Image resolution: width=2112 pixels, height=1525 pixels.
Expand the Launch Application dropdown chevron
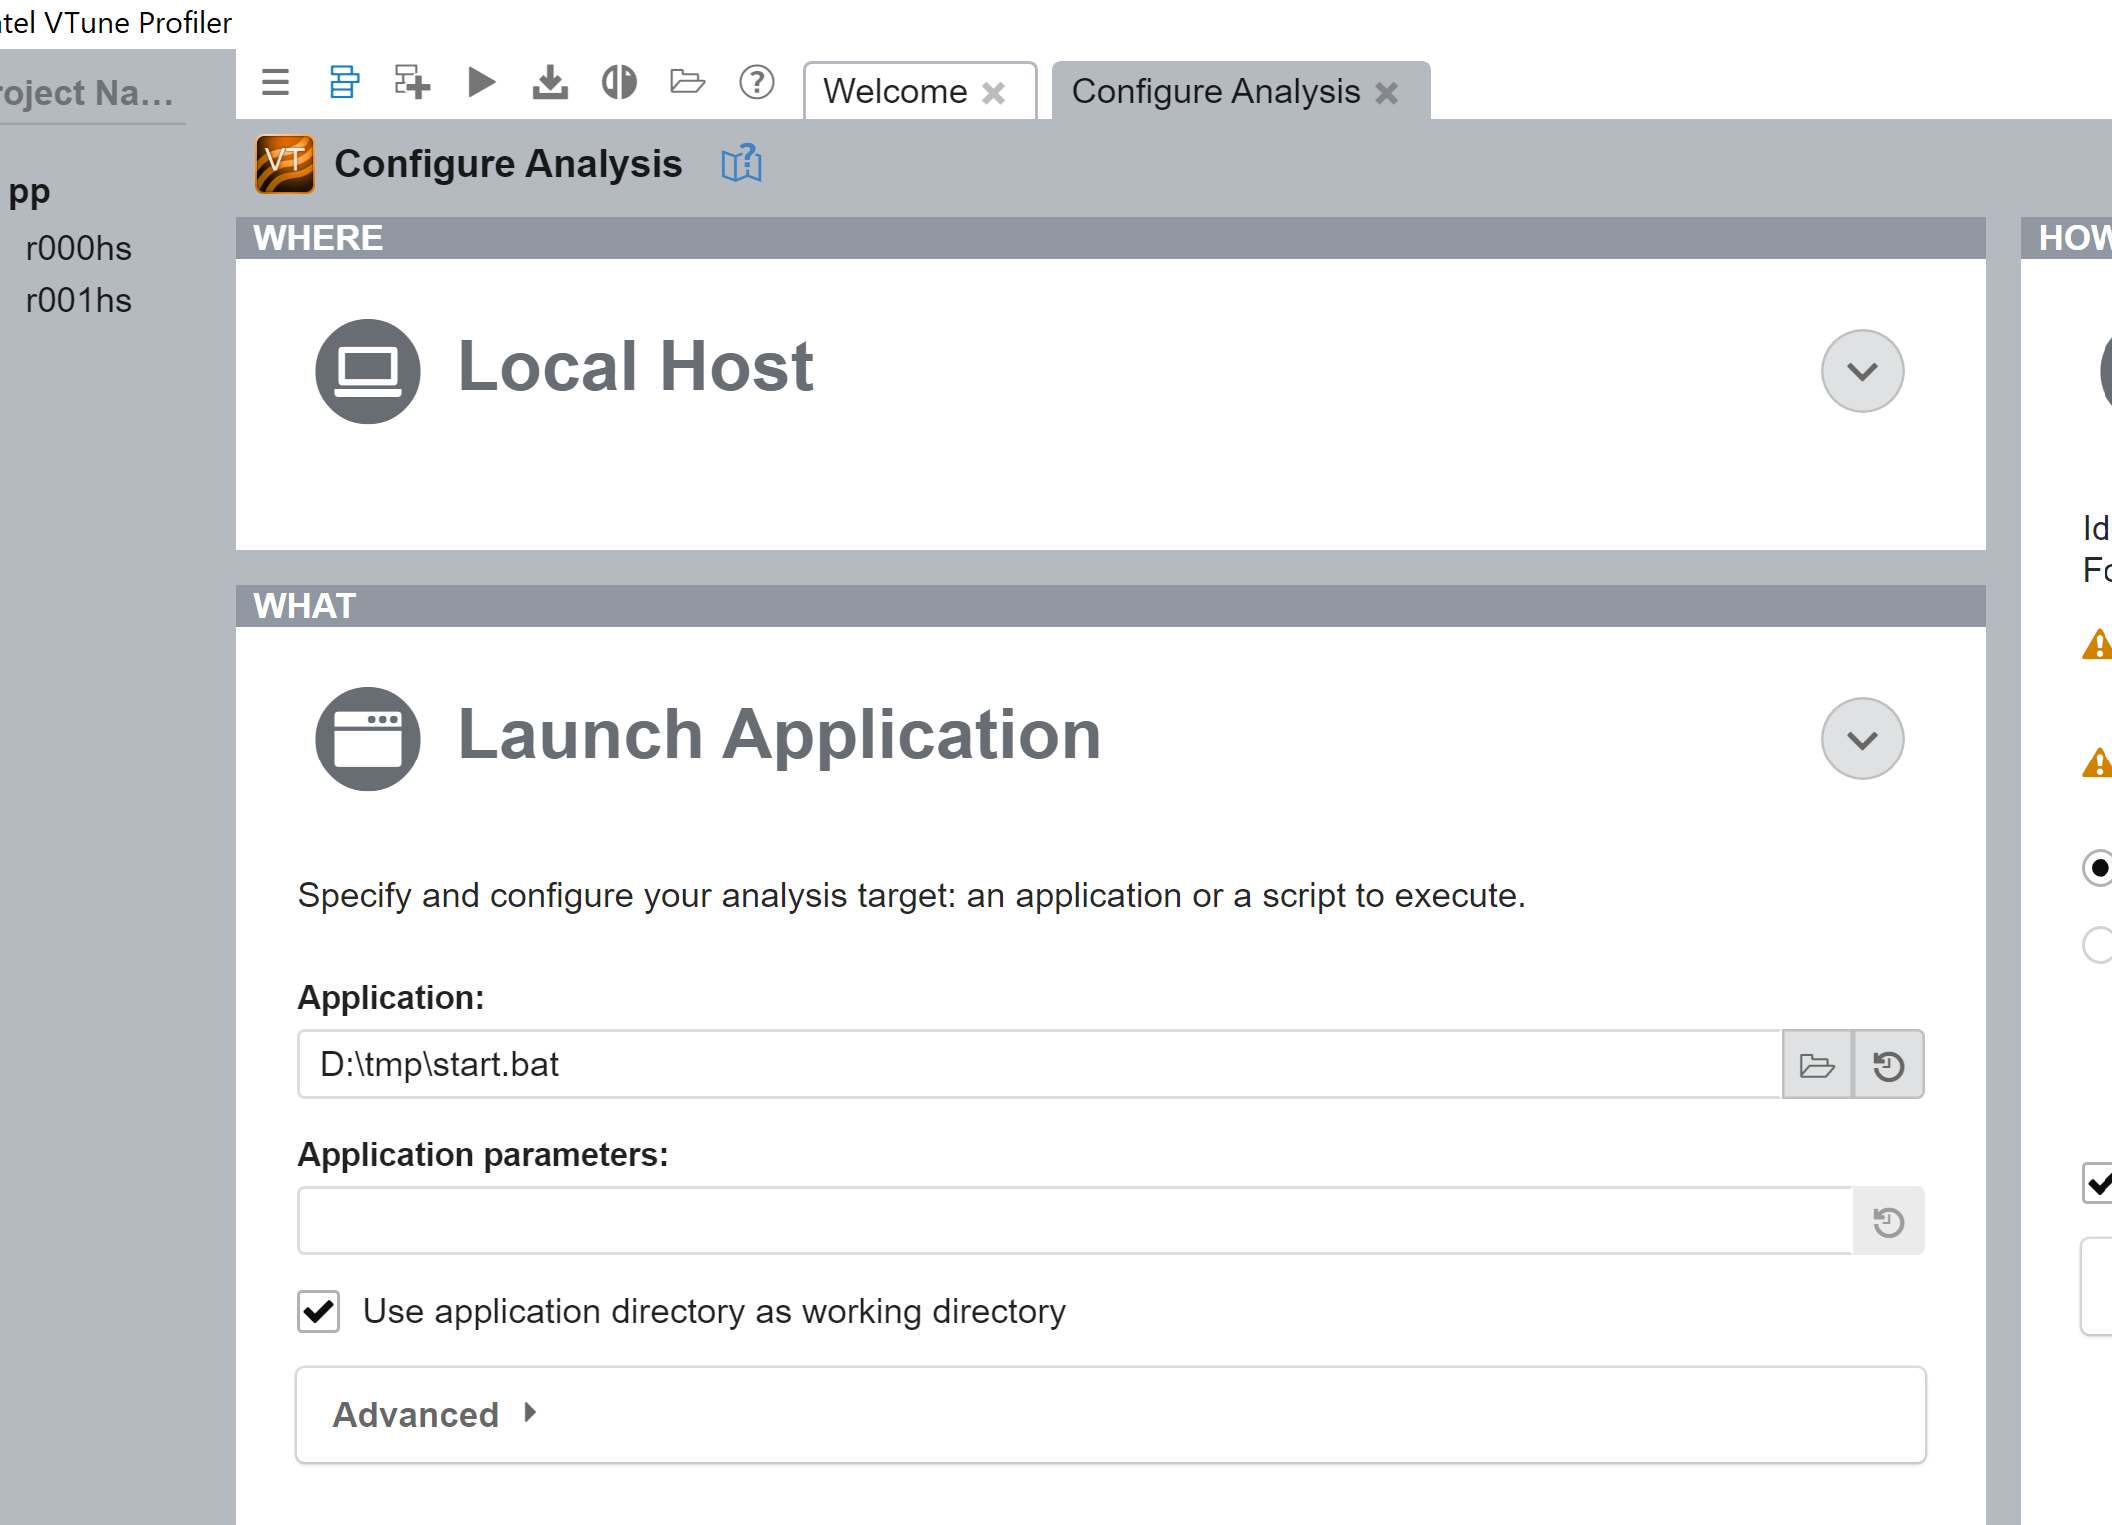pos(1862,739)
